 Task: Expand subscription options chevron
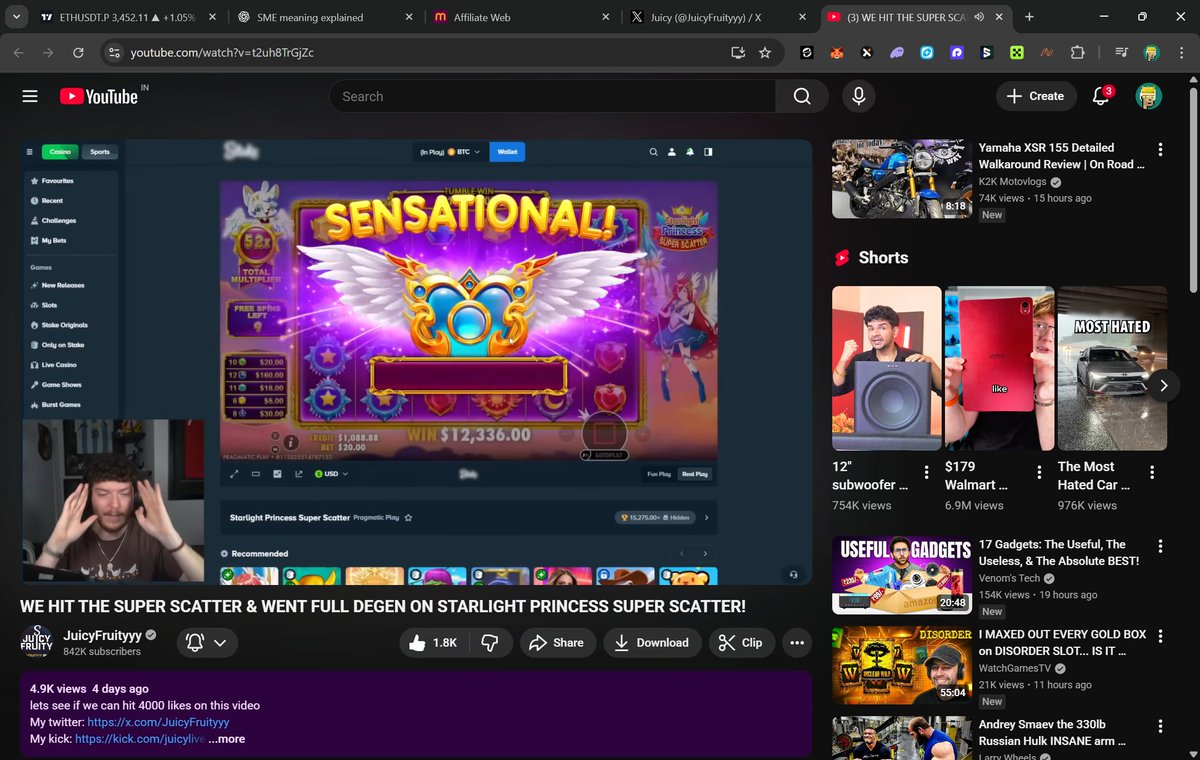[x=220, y=643]
